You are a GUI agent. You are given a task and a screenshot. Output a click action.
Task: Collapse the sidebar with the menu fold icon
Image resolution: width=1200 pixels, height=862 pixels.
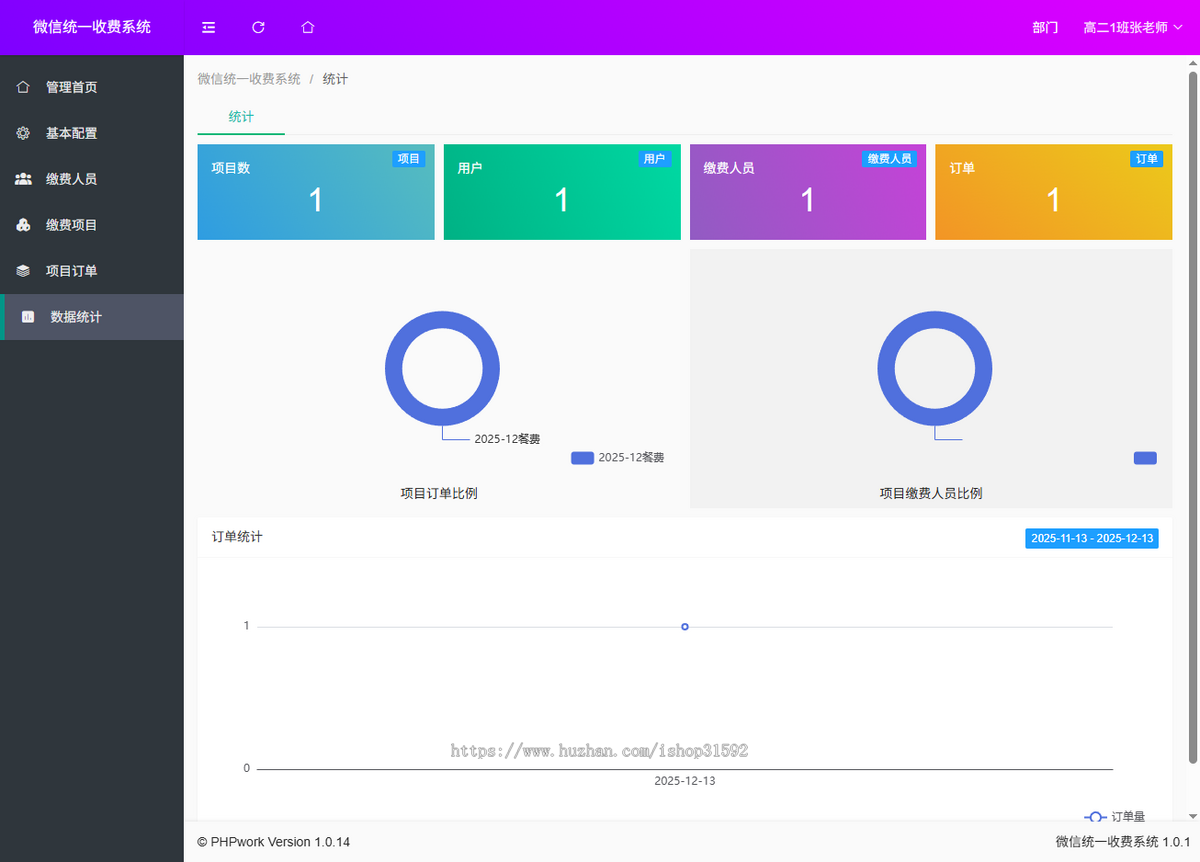(208, 27)
